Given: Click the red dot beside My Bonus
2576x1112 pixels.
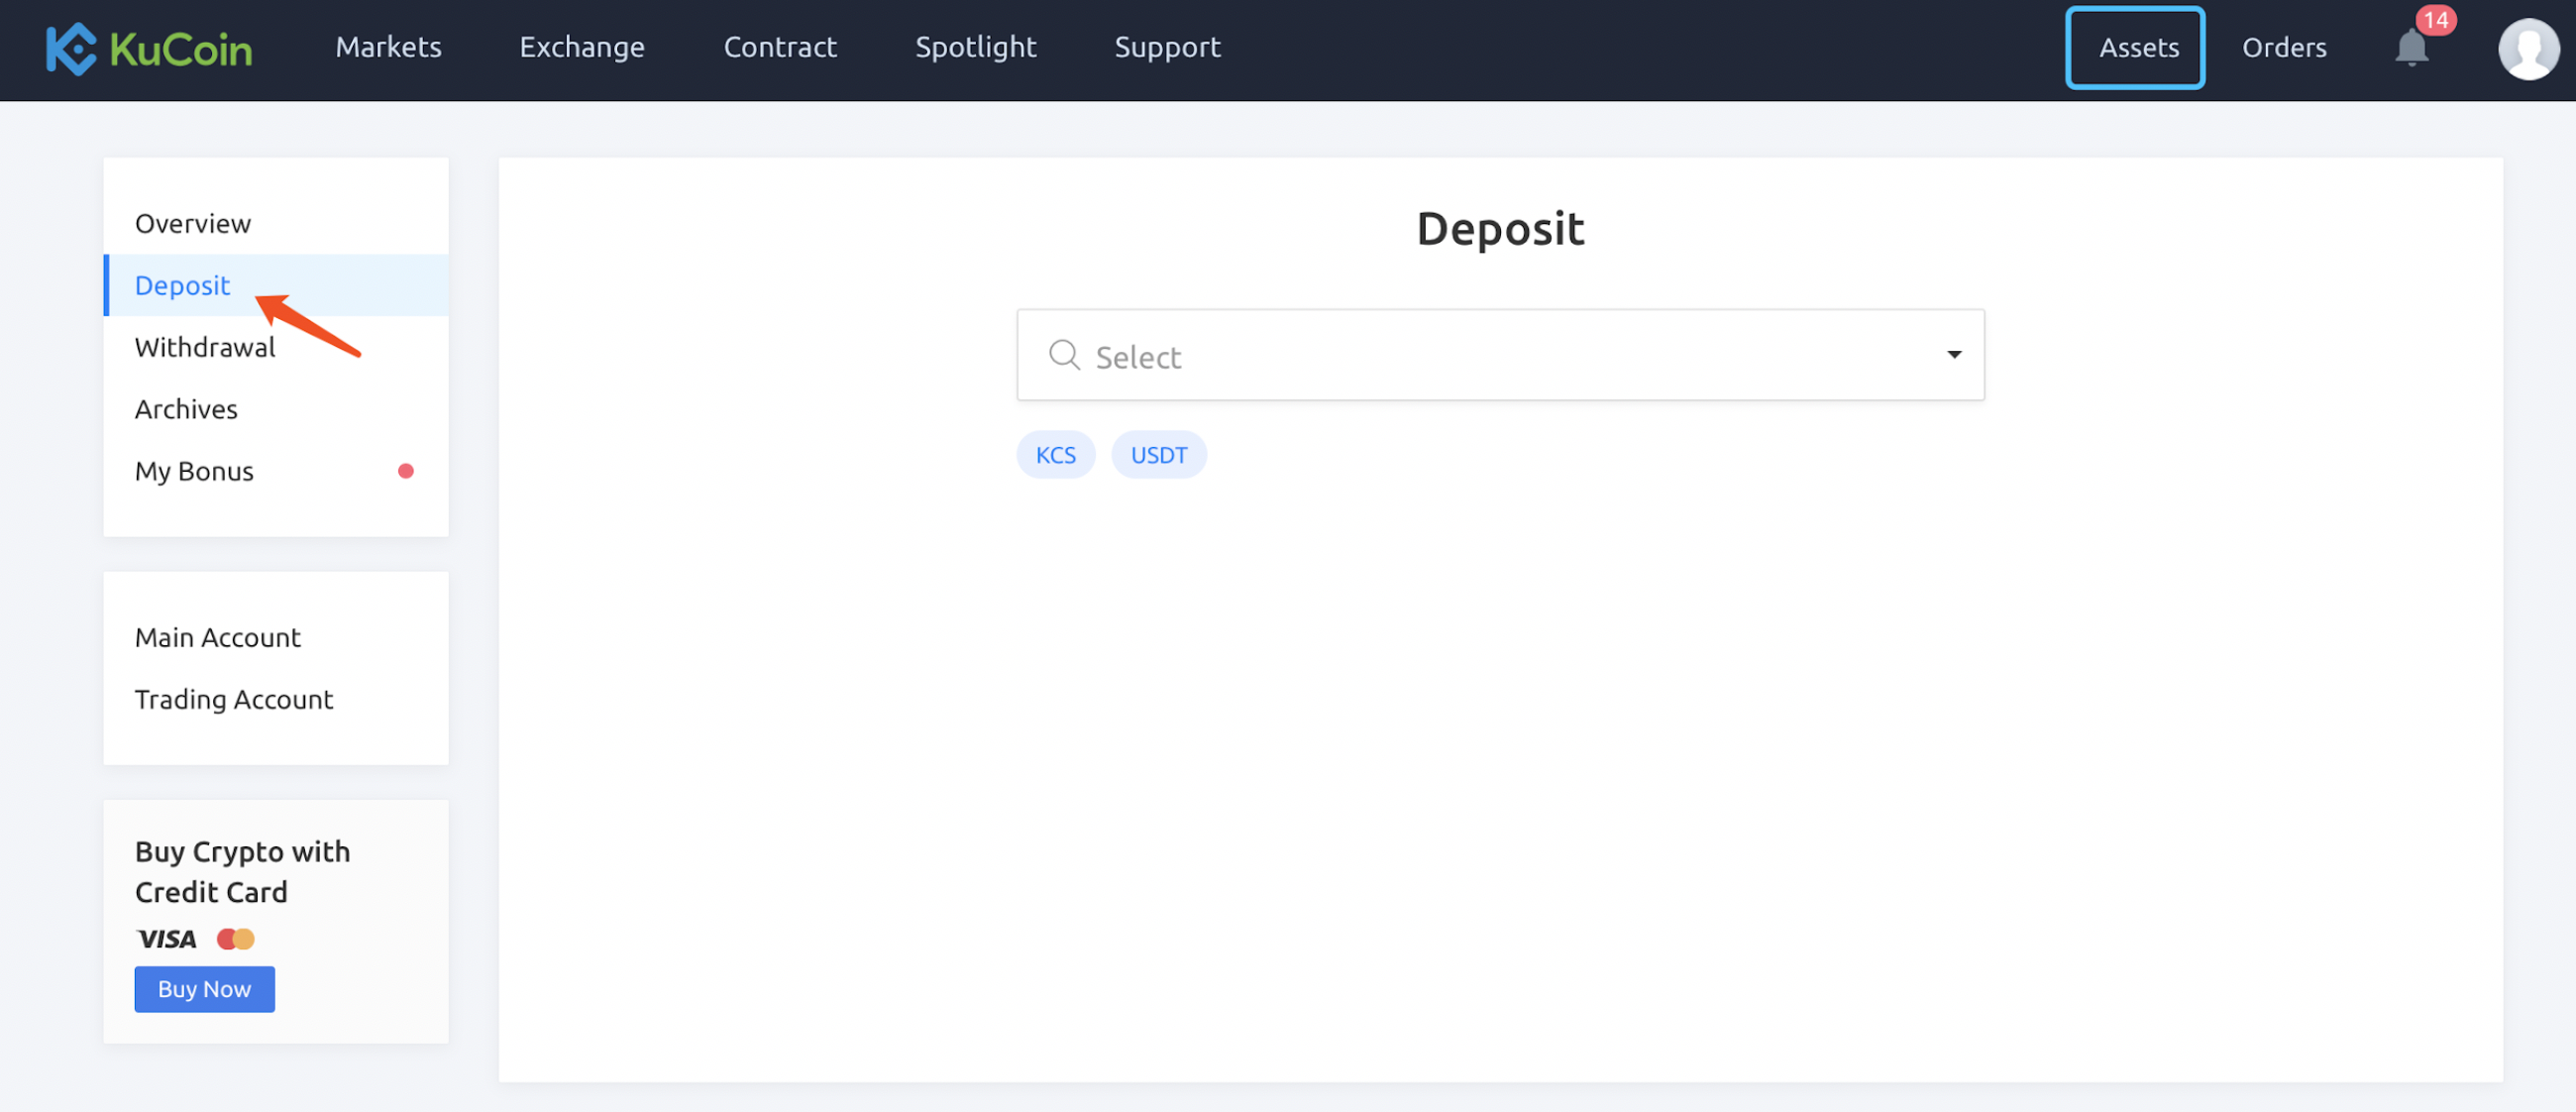Looking at the screenshot, I should tap(405, 471).
